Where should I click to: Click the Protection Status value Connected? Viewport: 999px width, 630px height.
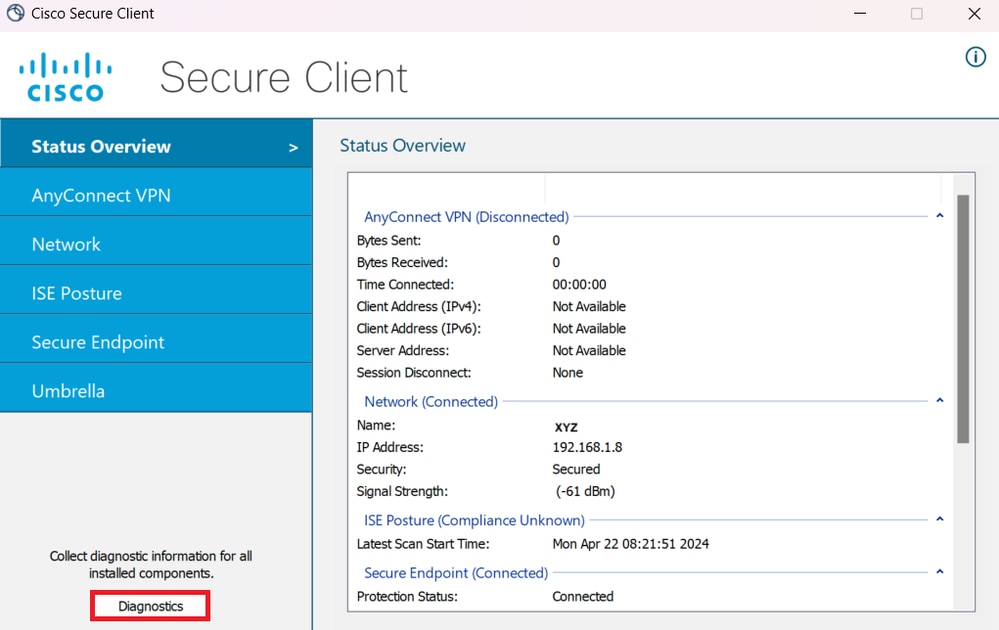tap(582, 597)
